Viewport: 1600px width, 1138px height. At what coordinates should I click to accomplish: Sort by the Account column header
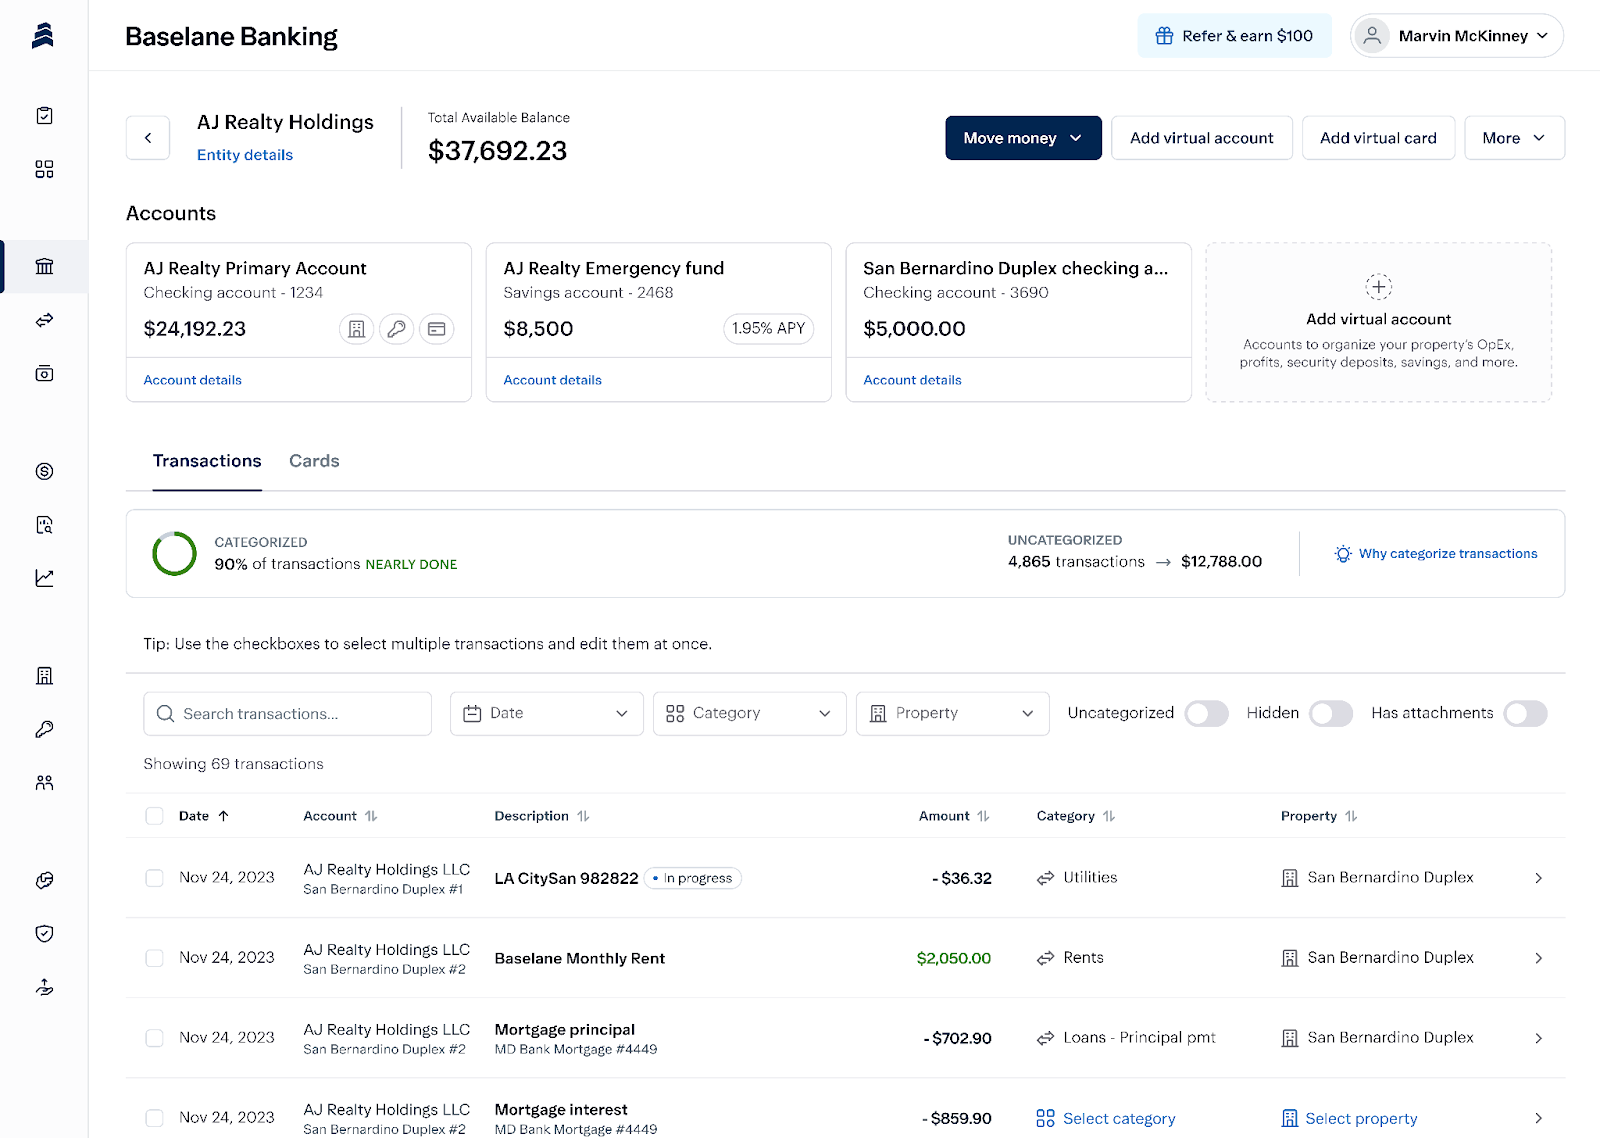tap(340, 816)
